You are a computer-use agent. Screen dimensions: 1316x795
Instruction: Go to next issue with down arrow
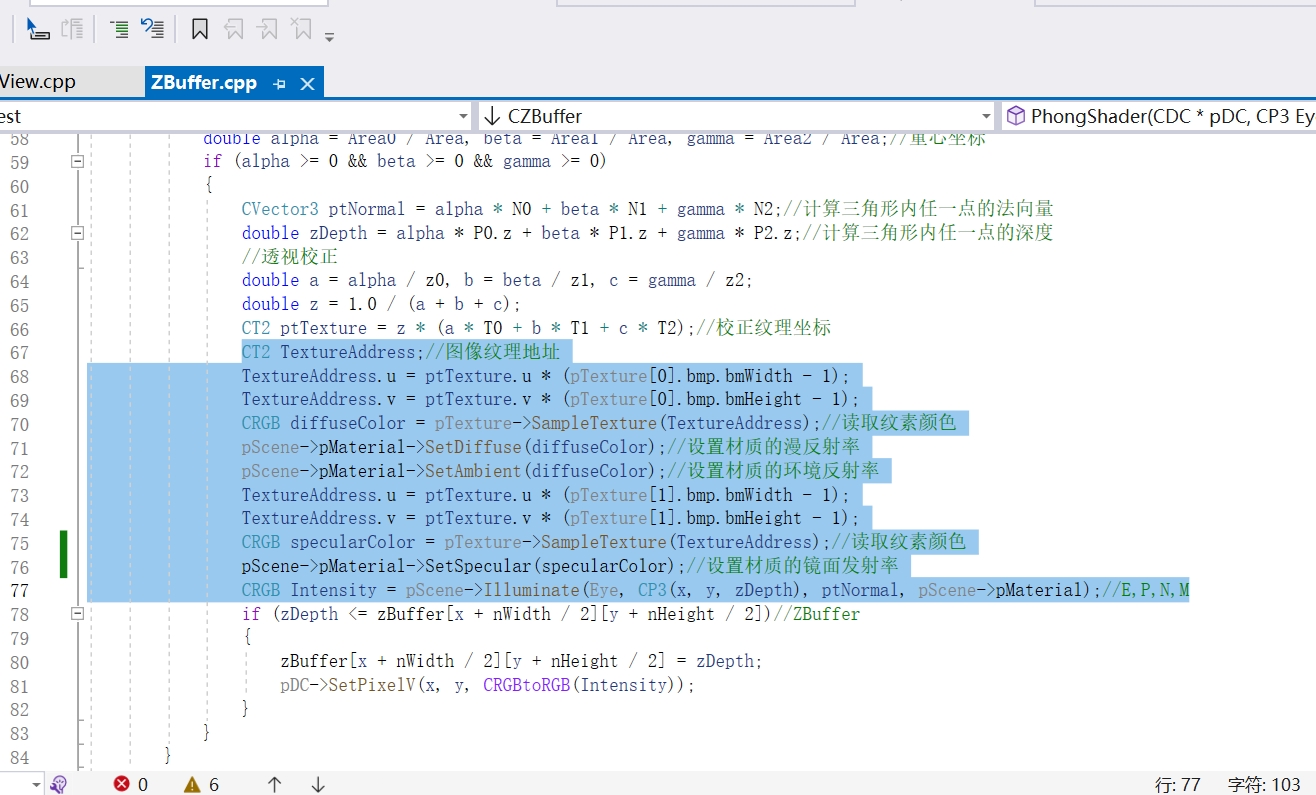[x=318, y=785]
